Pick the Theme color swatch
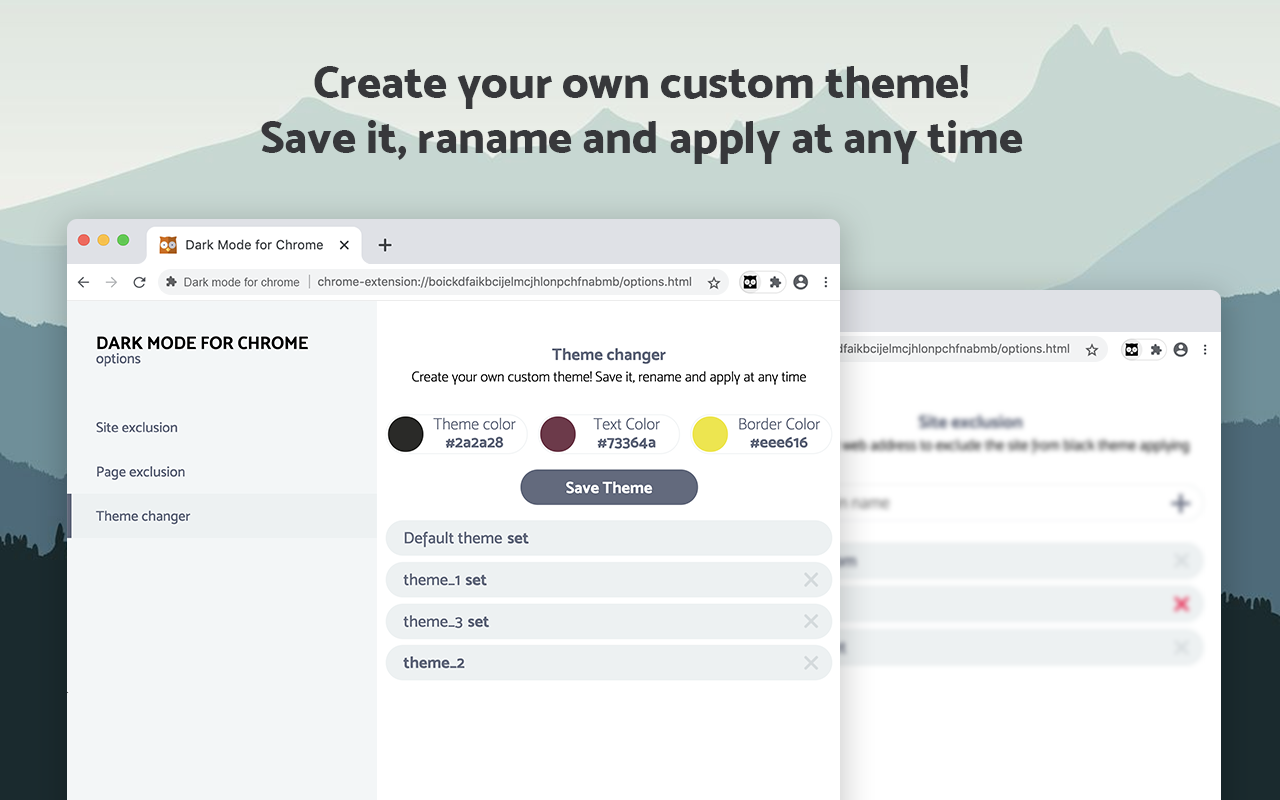This screenshot has width=1280, height=800. pyautogui.click(x=406, y=434)
